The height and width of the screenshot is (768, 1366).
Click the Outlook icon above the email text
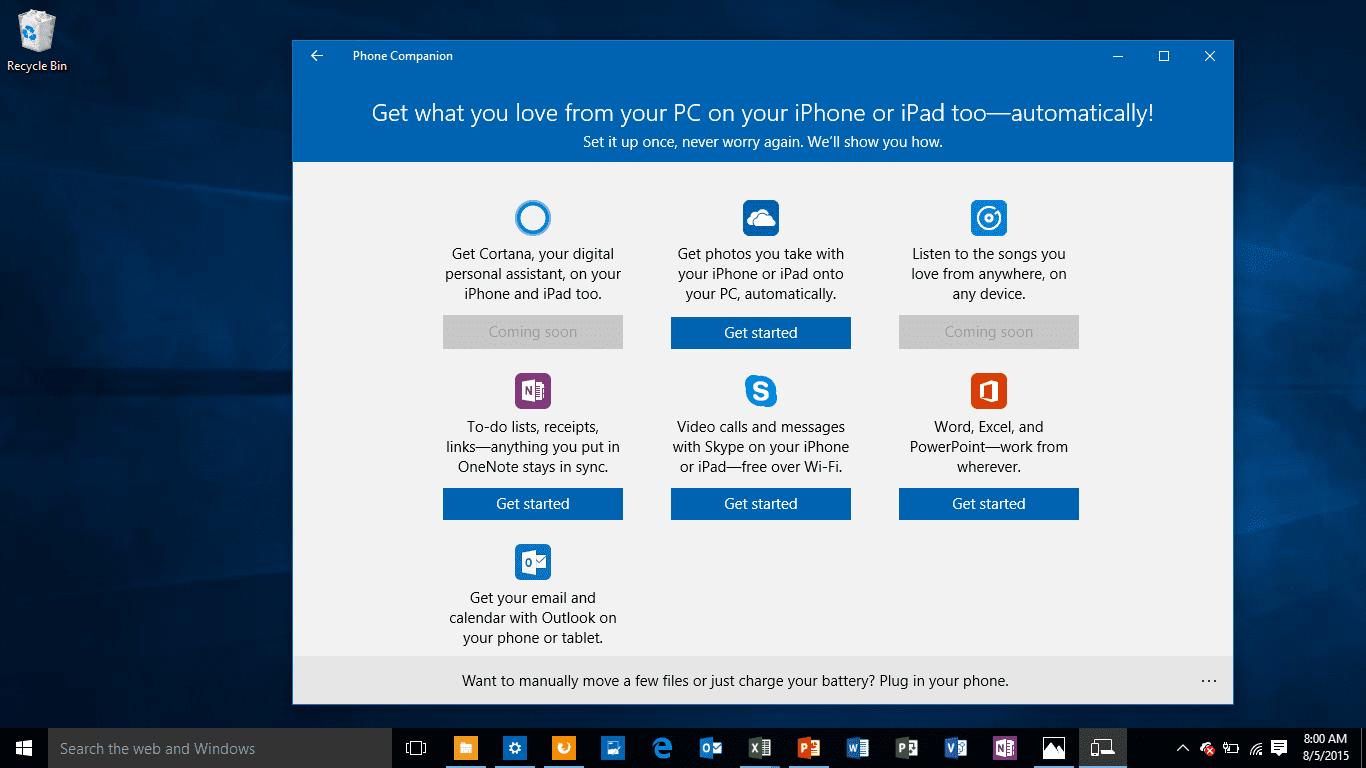(x=533, y=562)
